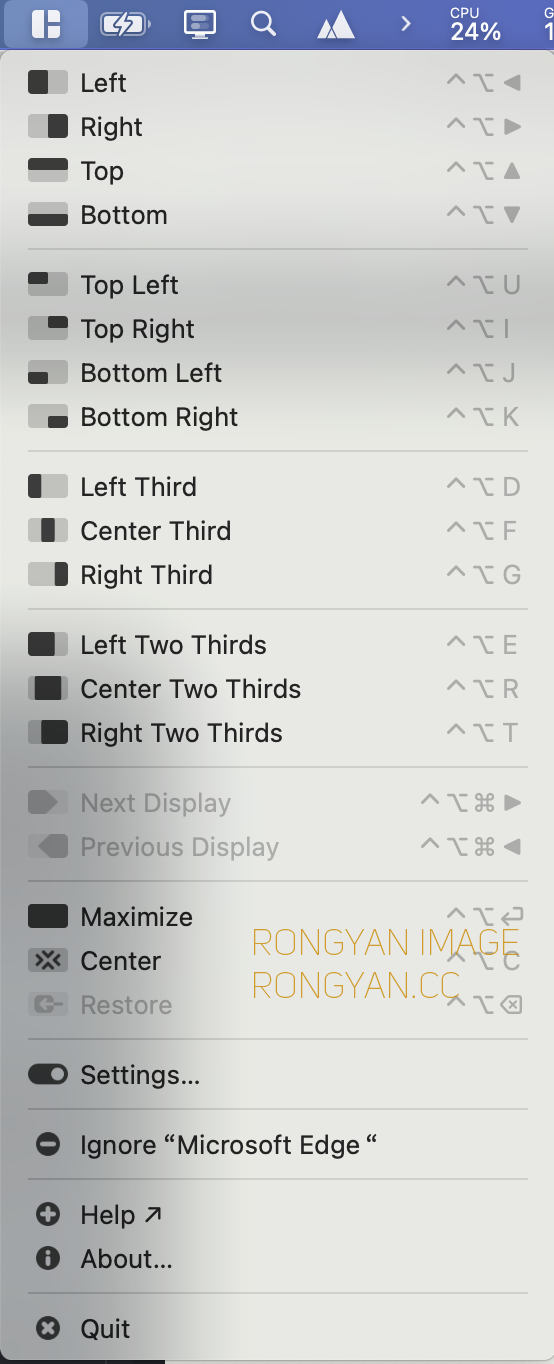The width and height of the screenshot is (554, 1364).
Task: Click the Rectangle icon in menu bar
Action: coord(45,24)
